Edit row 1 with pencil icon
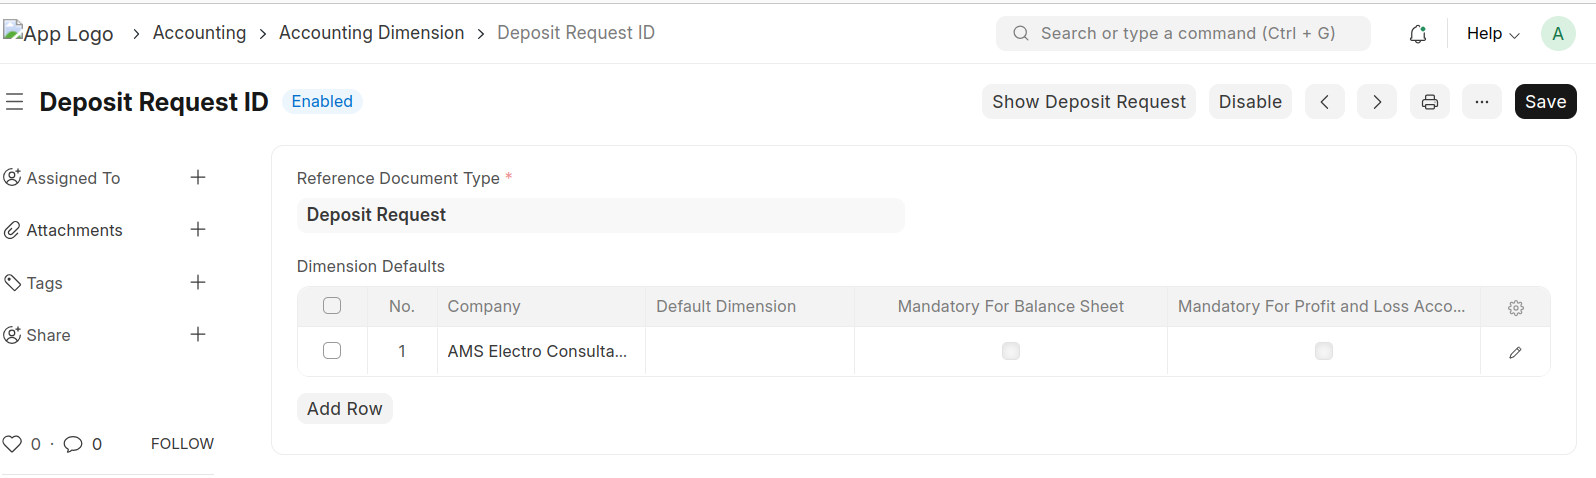Image resolution: width=1596 pixels, height=478 pixels. (1516, 352)
